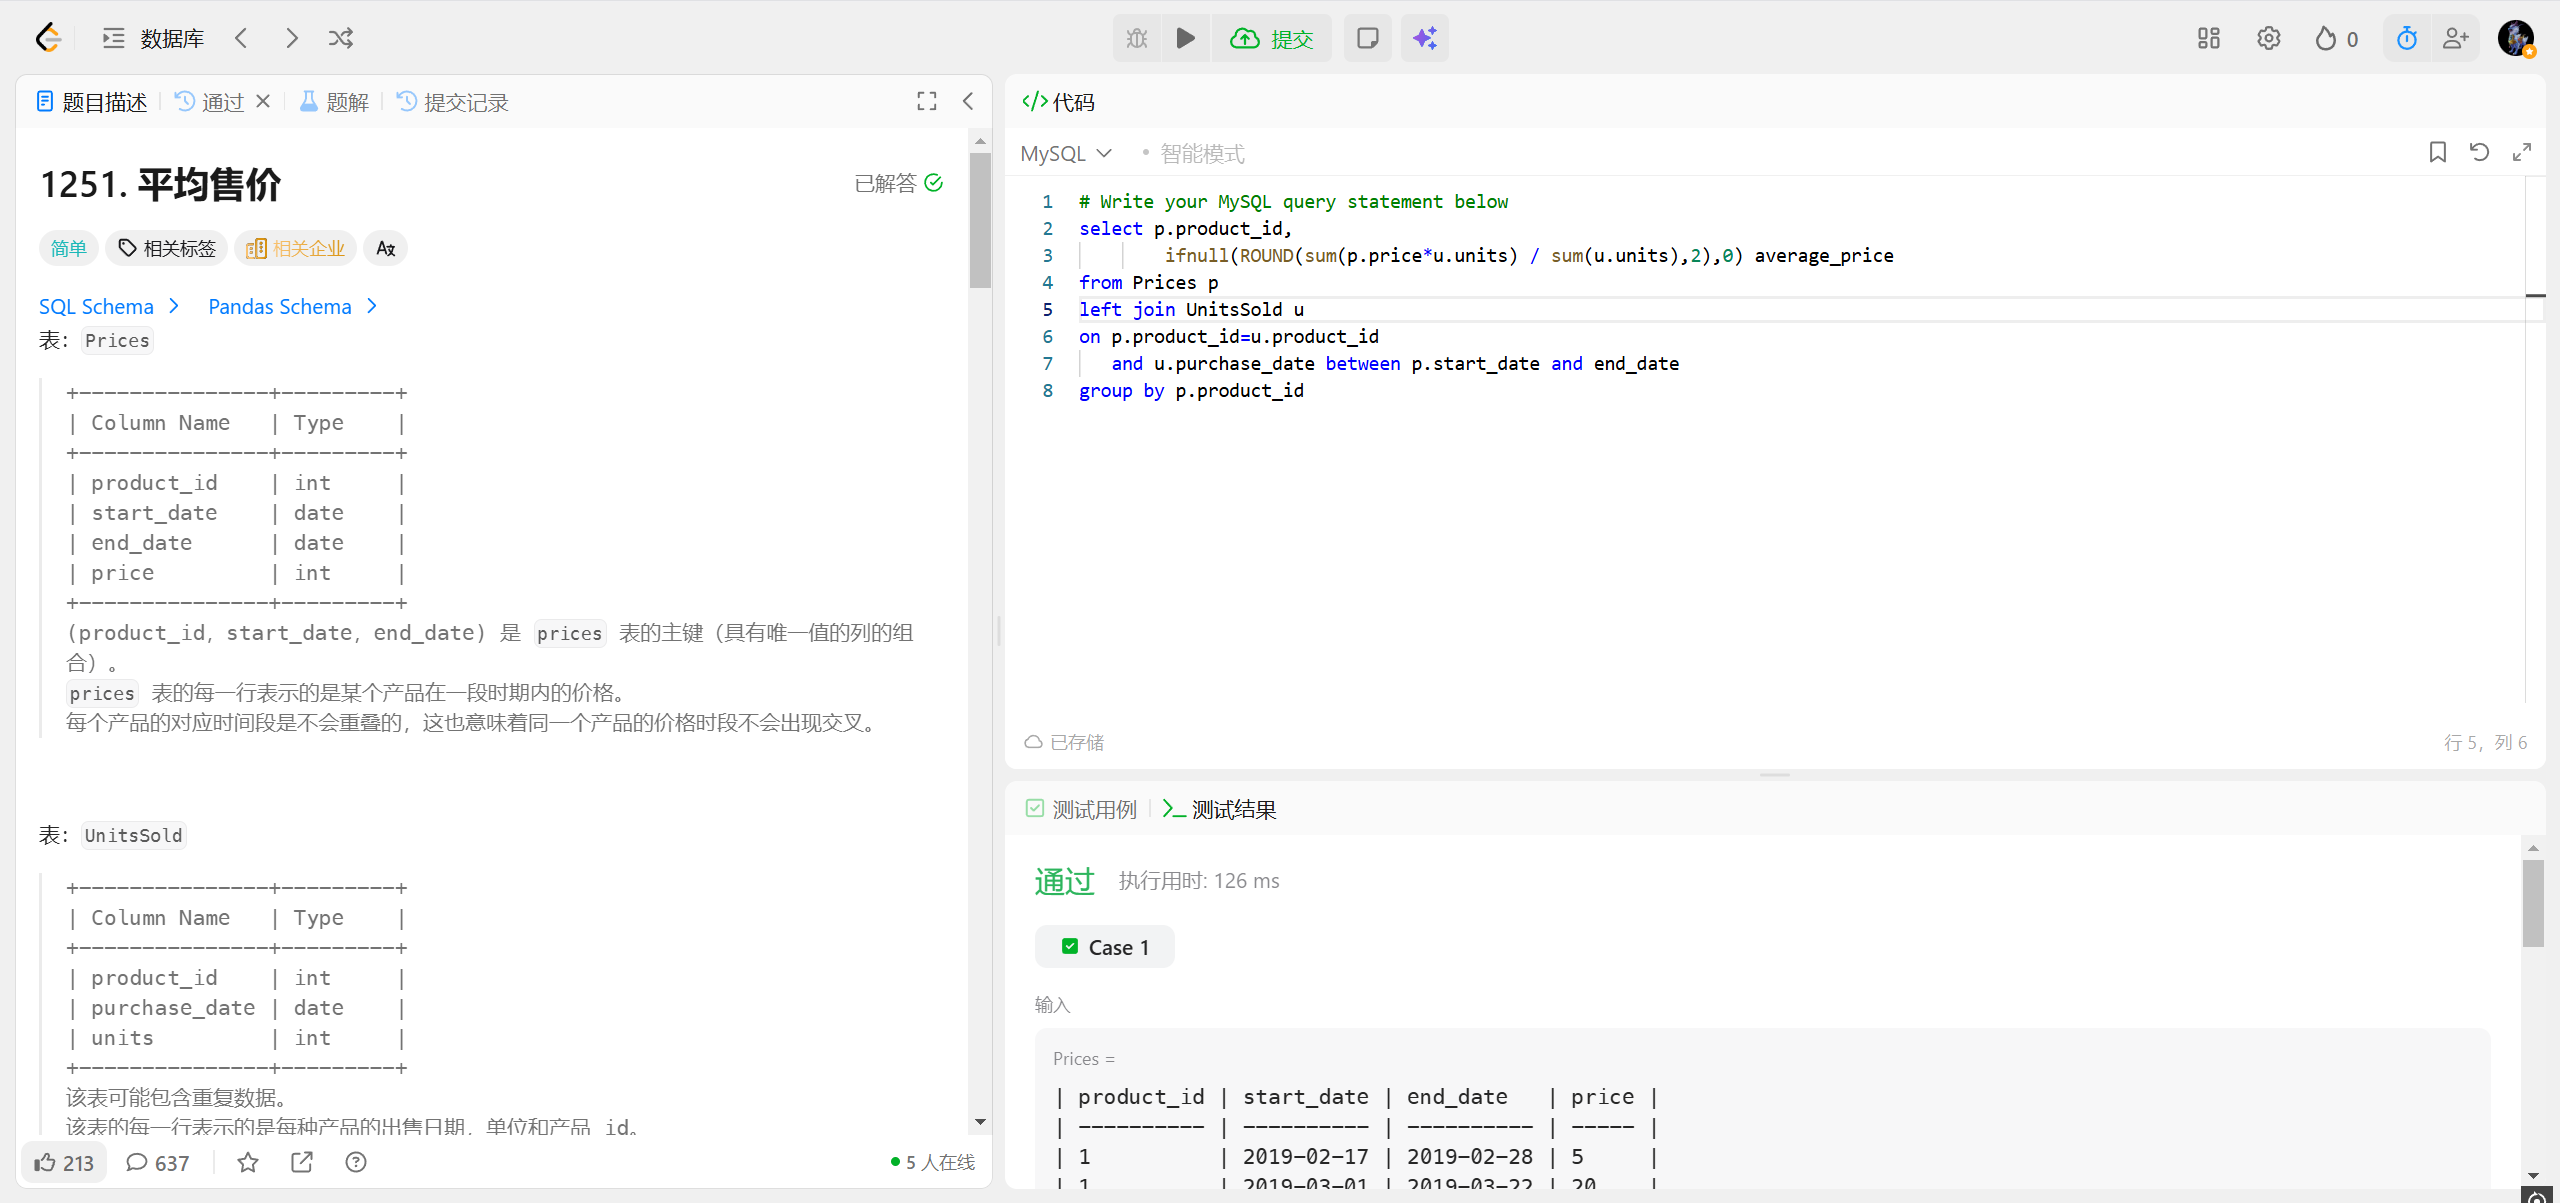Open the settings gear icon
Screen dimensions: 2560x1203
(2268, 38)
